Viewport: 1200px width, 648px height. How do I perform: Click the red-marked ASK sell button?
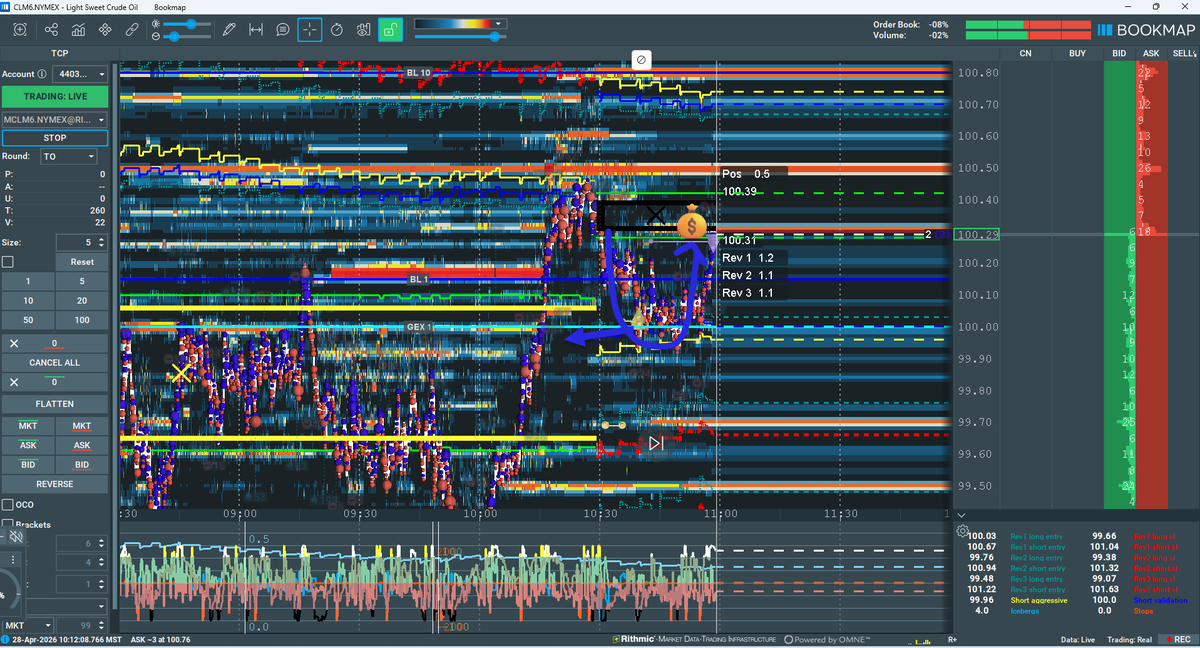tap(82, 446)
